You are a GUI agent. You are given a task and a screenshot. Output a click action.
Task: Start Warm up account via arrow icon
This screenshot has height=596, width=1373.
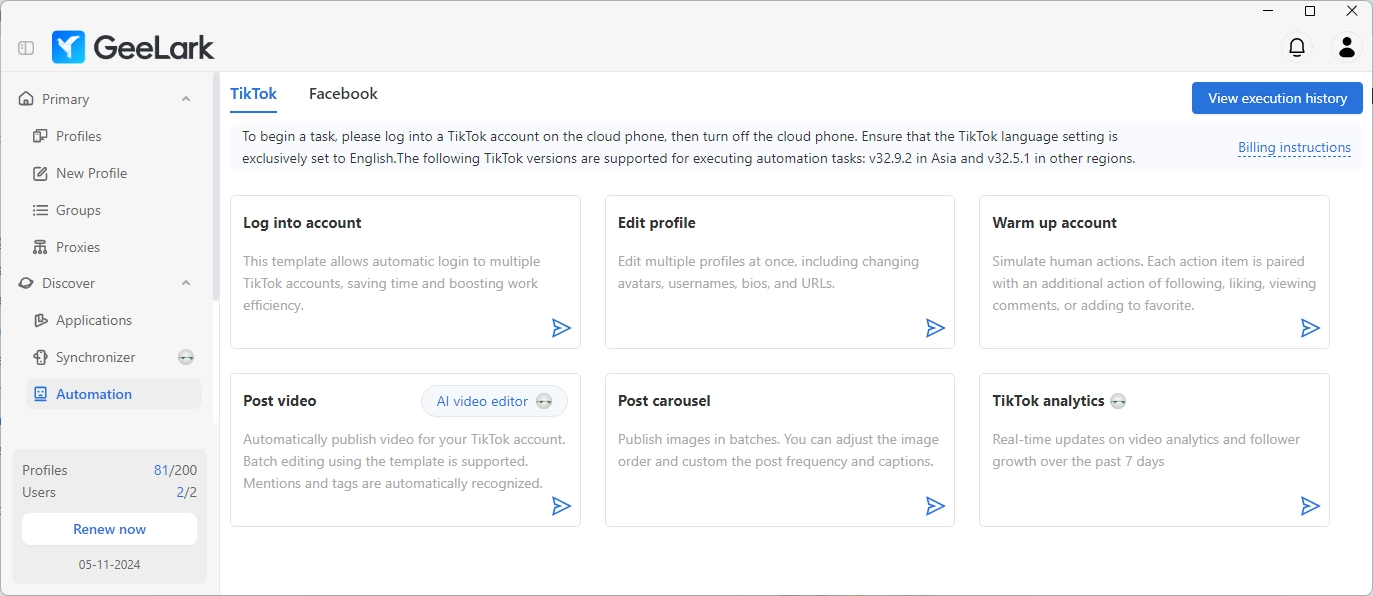(x=1310, y=328)
